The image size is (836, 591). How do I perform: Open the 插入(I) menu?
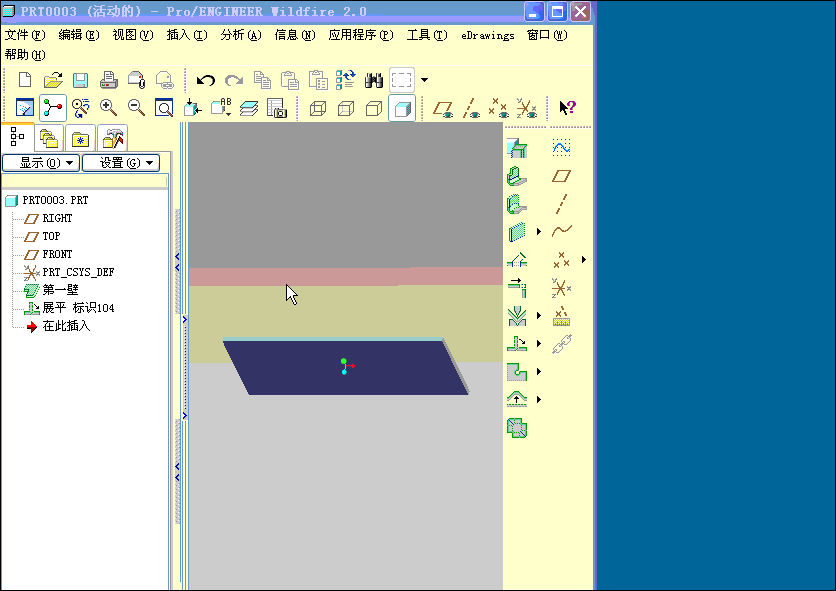click(x=187, y=35)
